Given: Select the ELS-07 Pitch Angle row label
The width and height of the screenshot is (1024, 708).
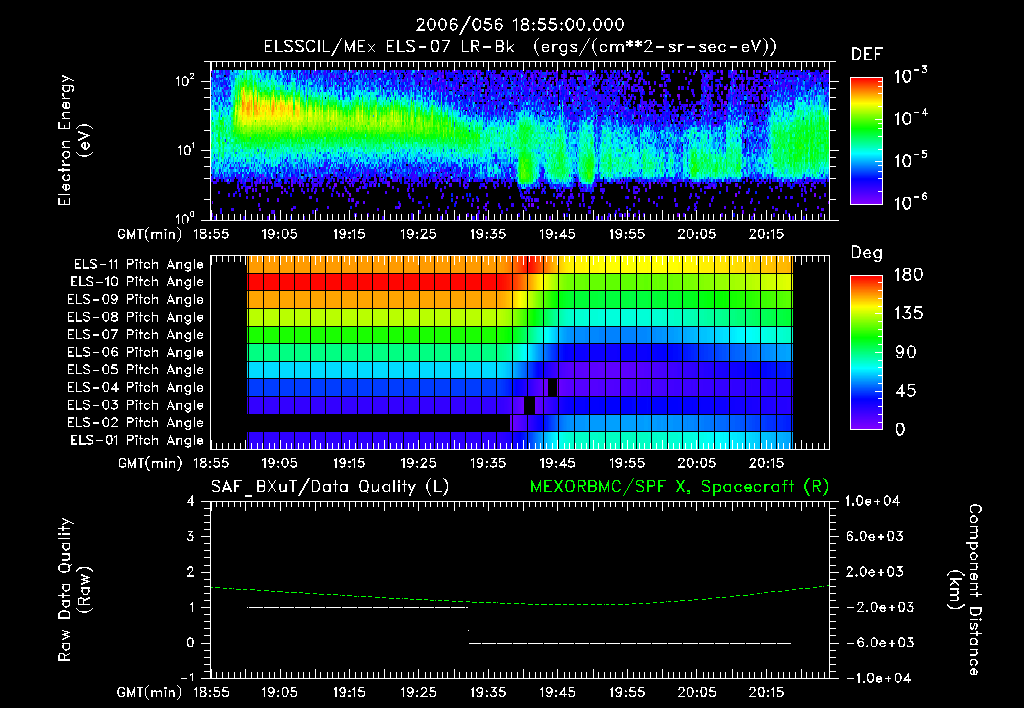Looking at the screenshot, I should coord(136,334).
